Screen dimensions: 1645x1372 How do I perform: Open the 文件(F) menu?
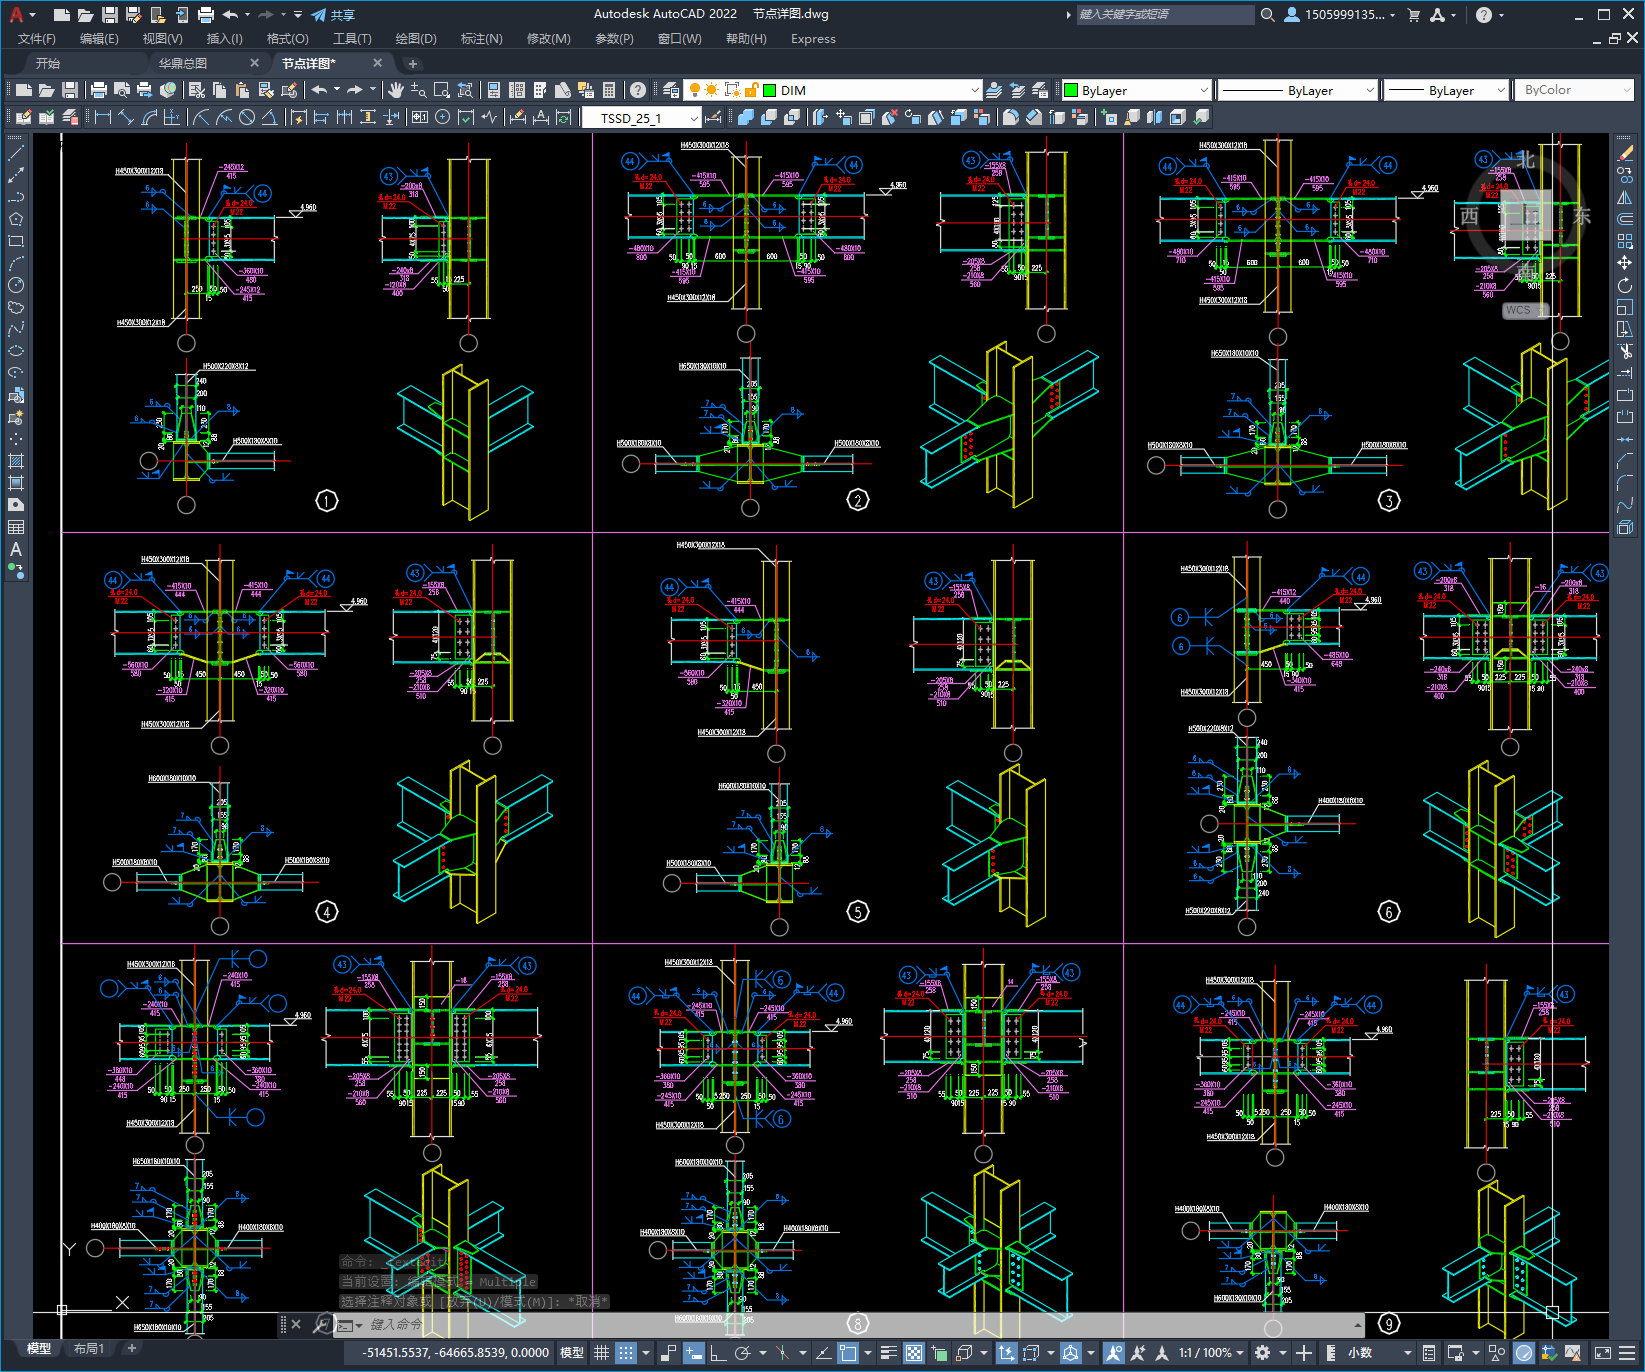[37, 39]
